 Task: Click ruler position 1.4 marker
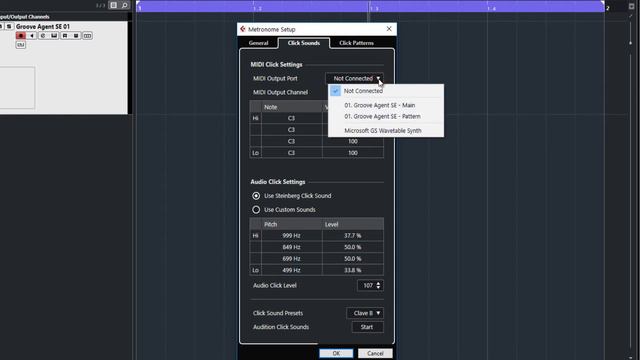tap(491, 8)
